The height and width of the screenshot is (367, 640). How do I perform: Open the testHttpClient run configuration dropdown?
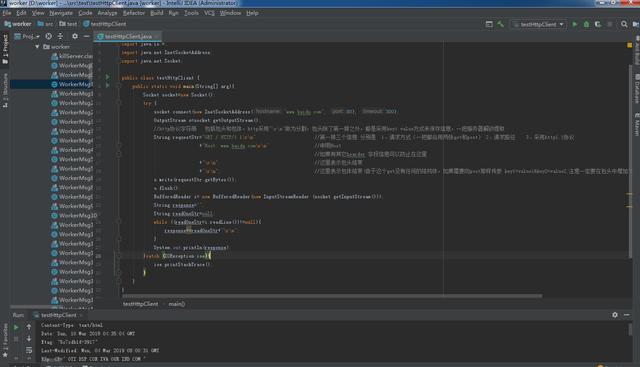coord(539,24)
